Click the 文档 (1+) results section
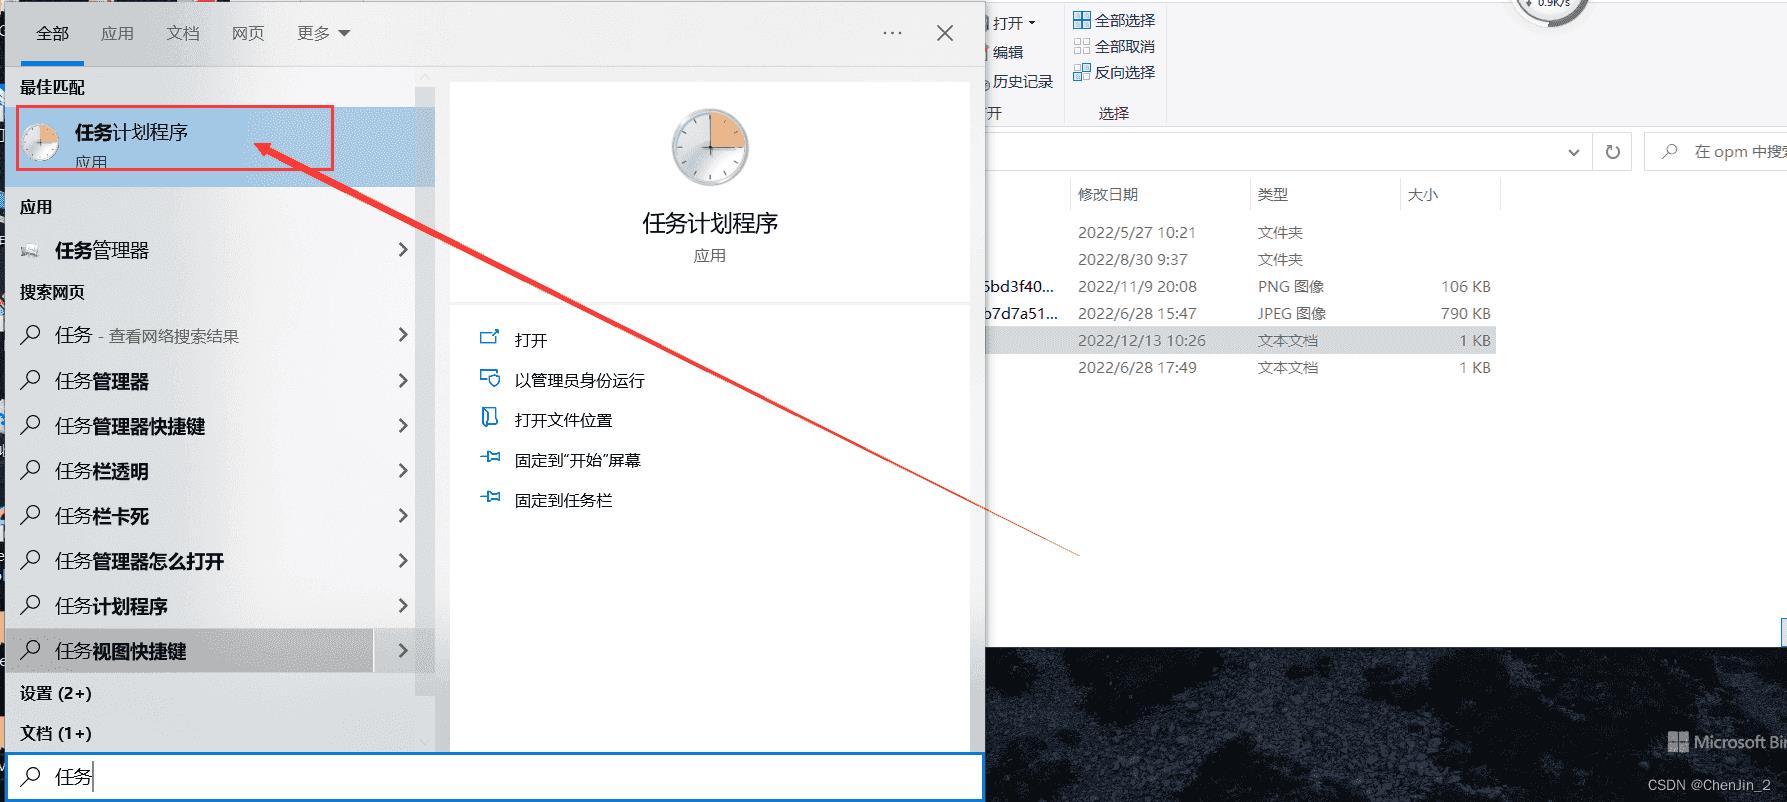This screenshot has width=1787, height=802. point(56,733)
